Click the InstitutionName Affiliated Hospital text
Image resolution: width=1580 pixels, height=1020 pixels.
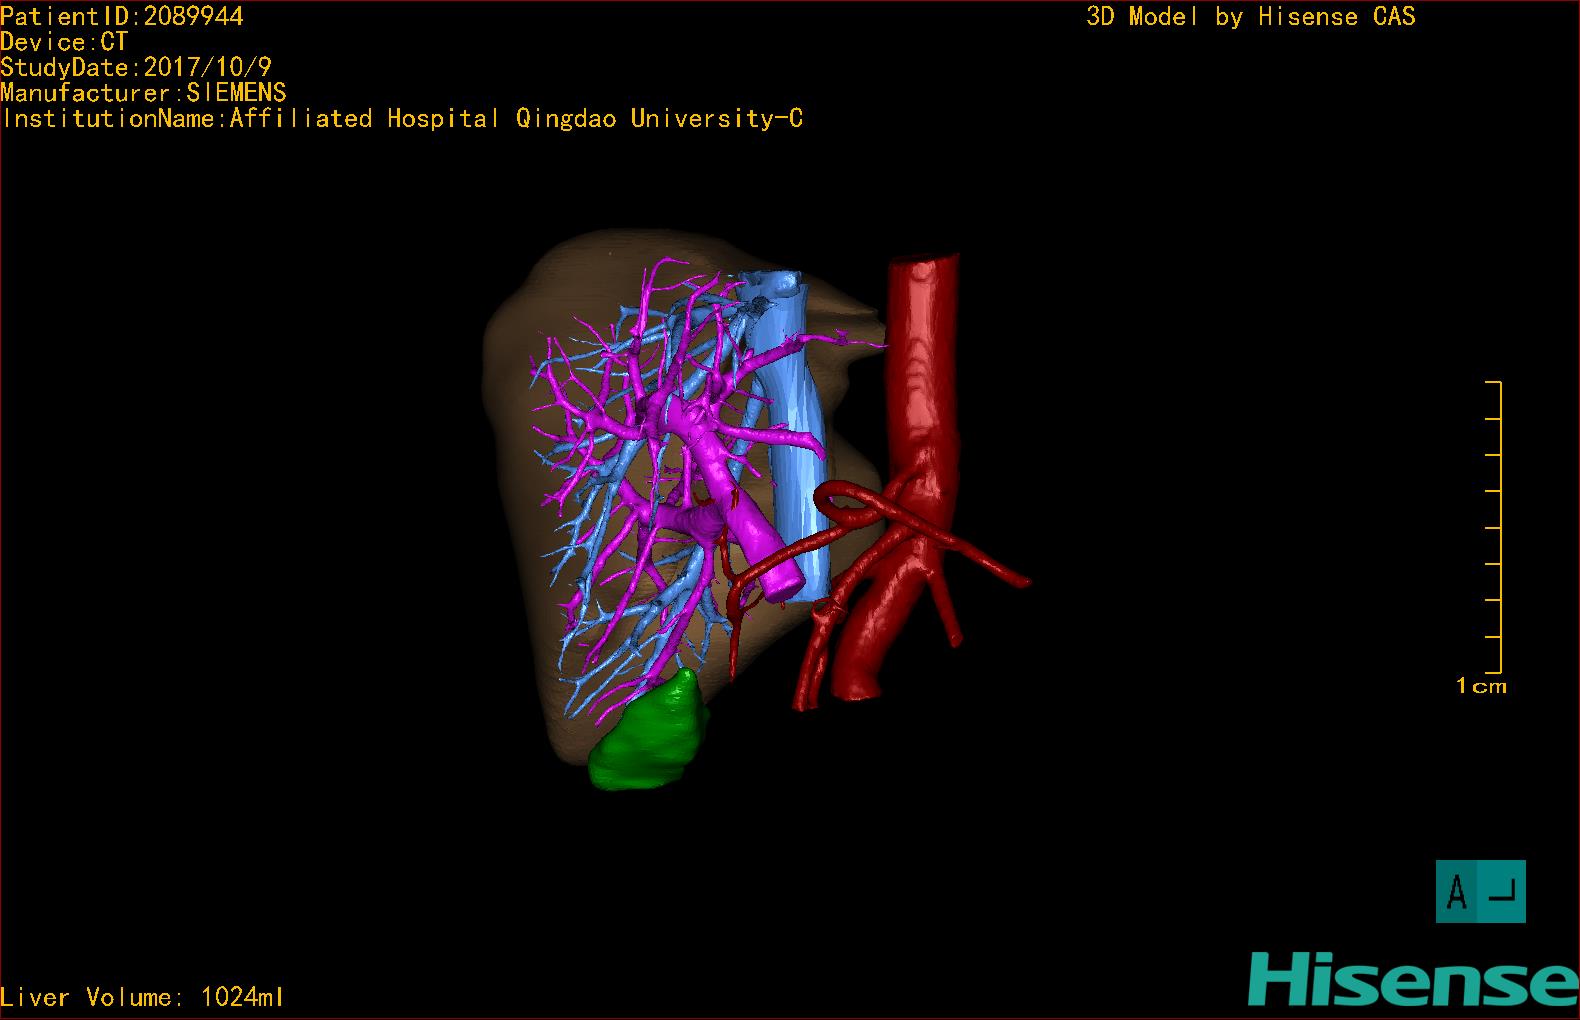click(x=403, y=119)
